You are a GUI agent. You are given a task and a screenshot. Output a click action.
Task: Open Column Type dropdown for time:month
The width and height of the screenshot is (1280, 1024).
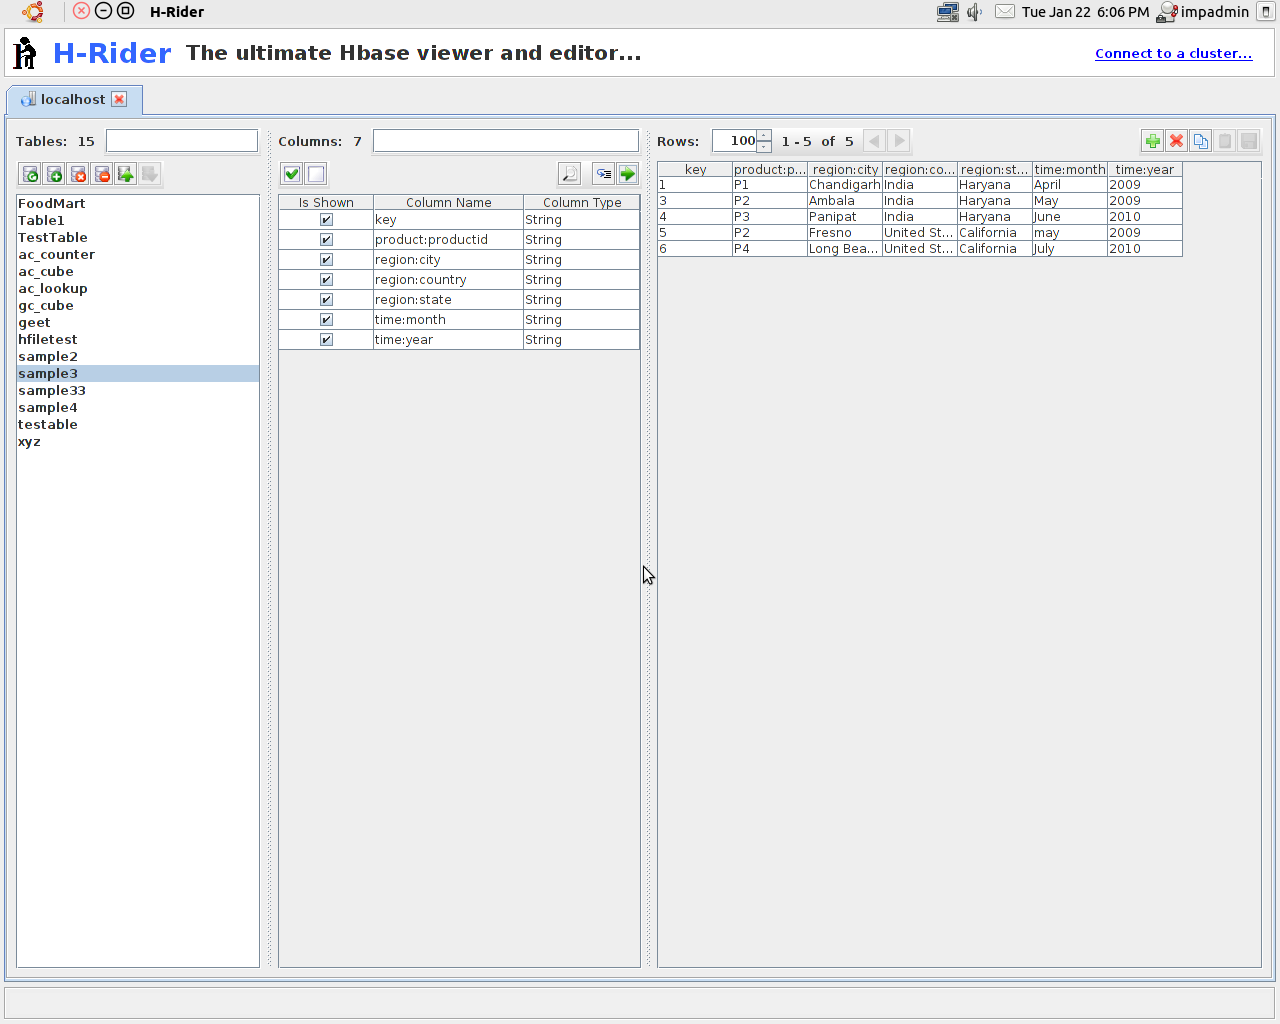pyautogui.click(x=581, y=320)
